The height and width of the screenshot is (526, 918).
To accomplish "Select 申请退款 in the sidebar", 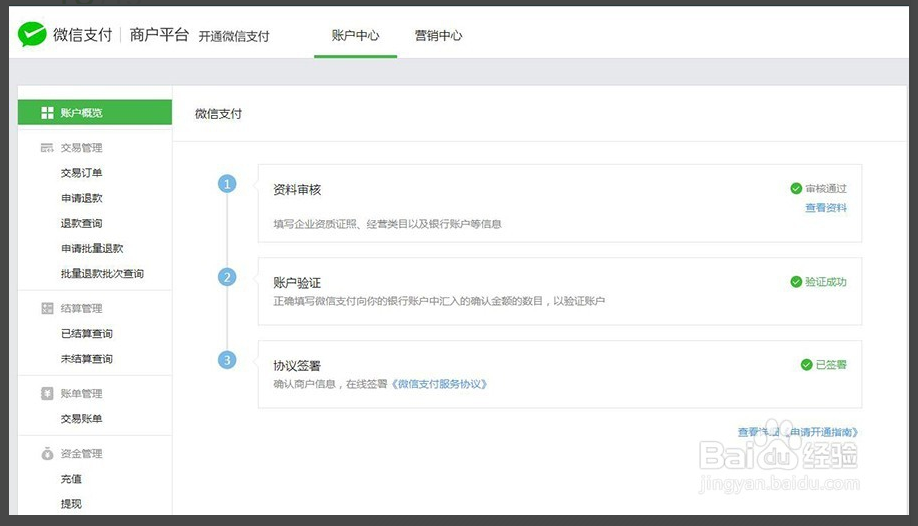I will 81,198.
